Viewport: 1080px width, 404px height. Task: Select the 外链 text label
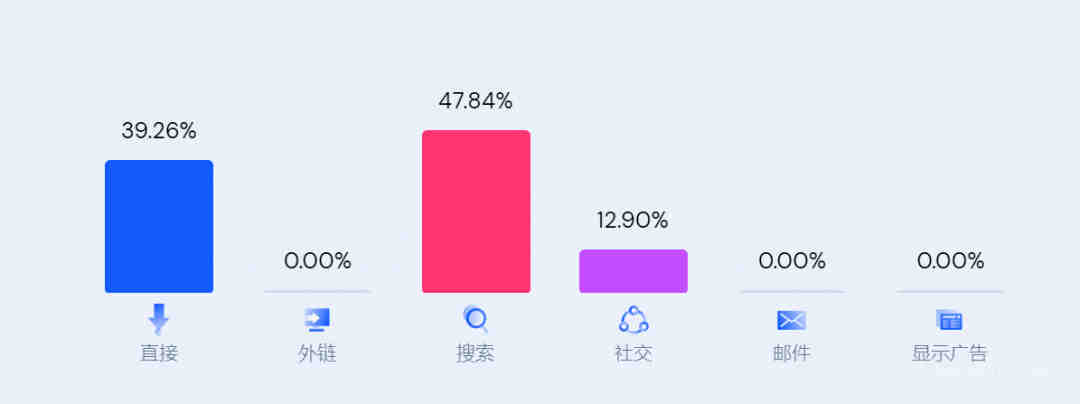[318, 354]
